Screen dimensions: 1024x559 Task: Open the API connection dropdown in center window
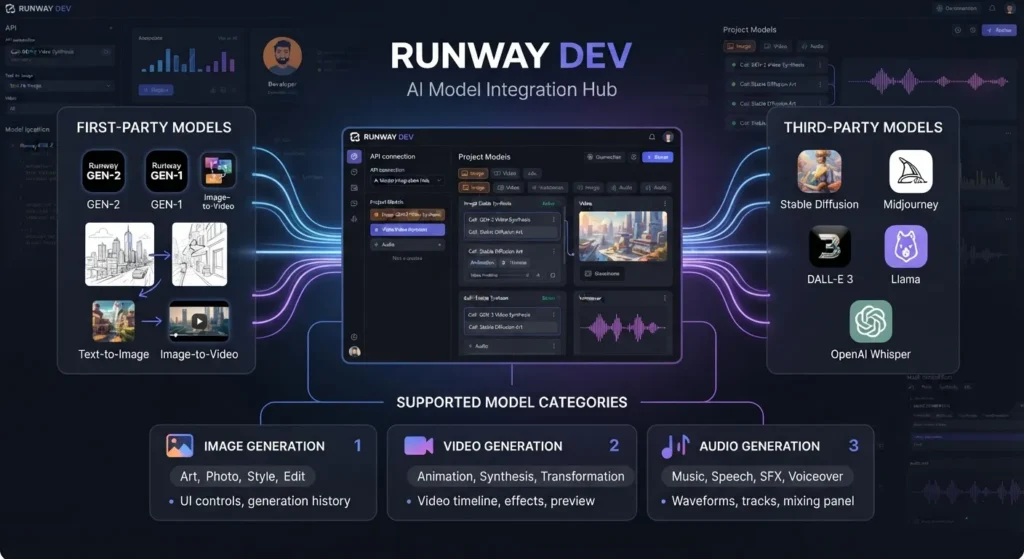click(407, 180)
